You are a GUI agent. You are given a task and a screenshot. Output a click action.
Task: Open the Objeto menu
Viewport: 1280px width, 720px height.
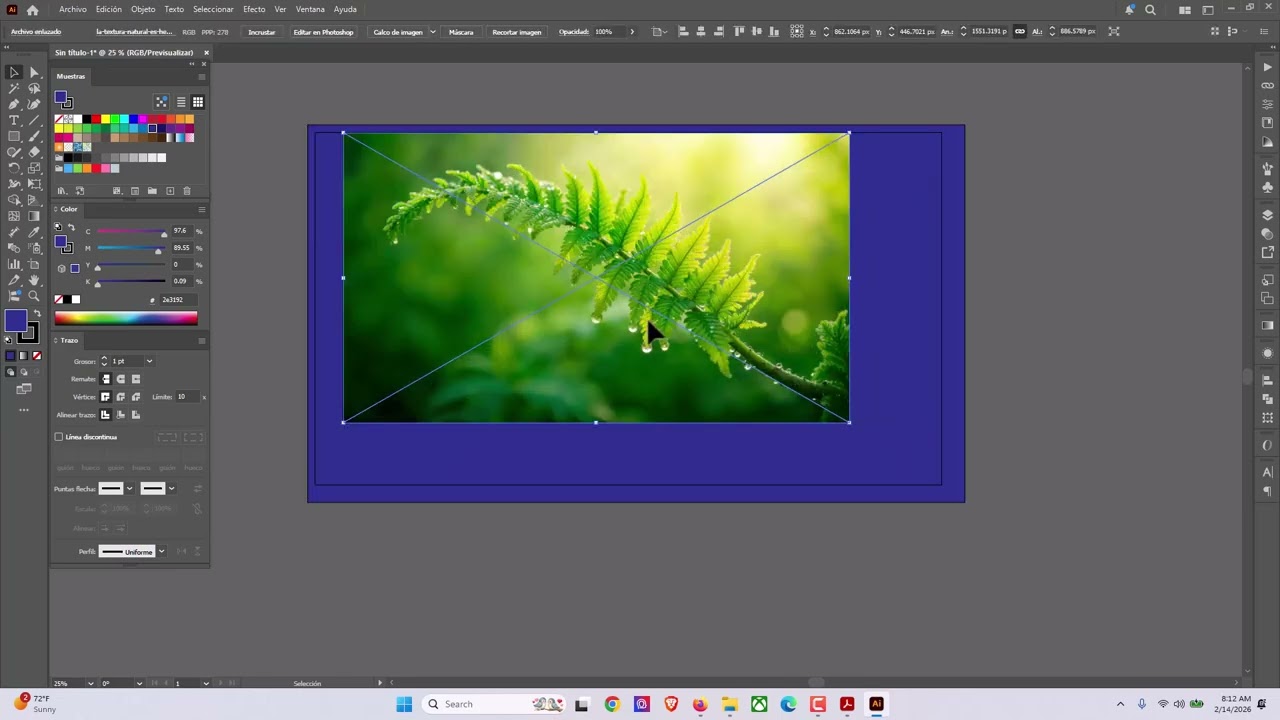click(143, 9)
